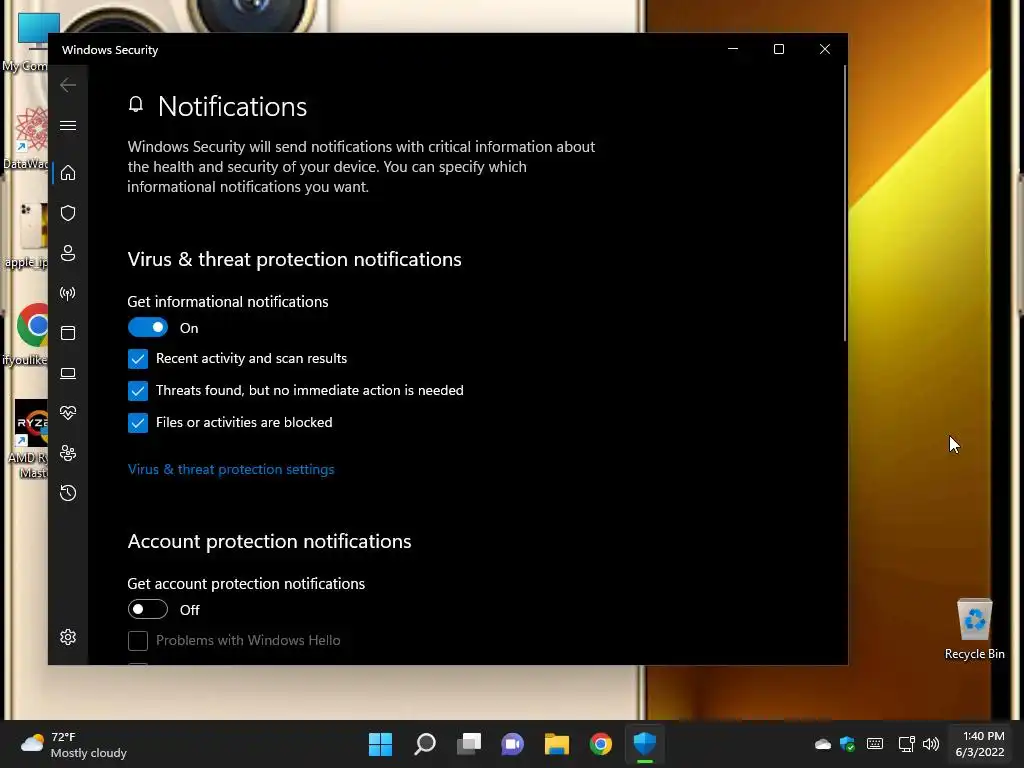Open Settings gear in sidebar
The image size is (1024, 768).
pyautogui.click(x=68, y=637)
